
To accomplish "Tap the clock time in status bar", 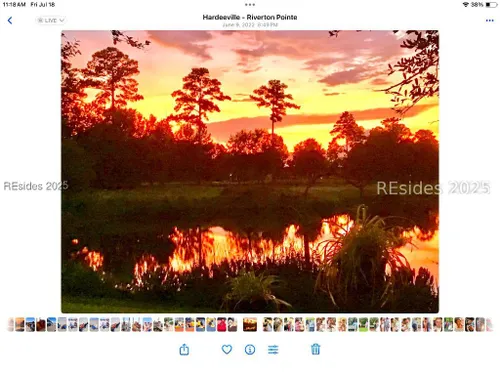I will tap(14, 5).
